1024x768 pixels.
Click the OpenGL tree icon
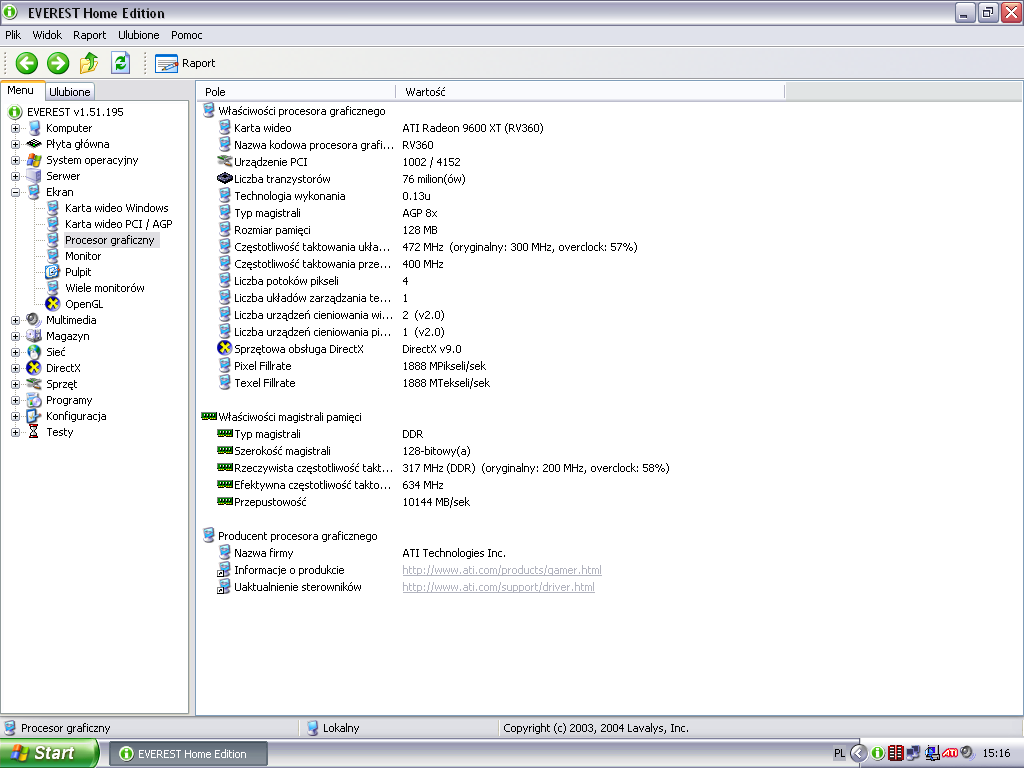pos(53,304)
